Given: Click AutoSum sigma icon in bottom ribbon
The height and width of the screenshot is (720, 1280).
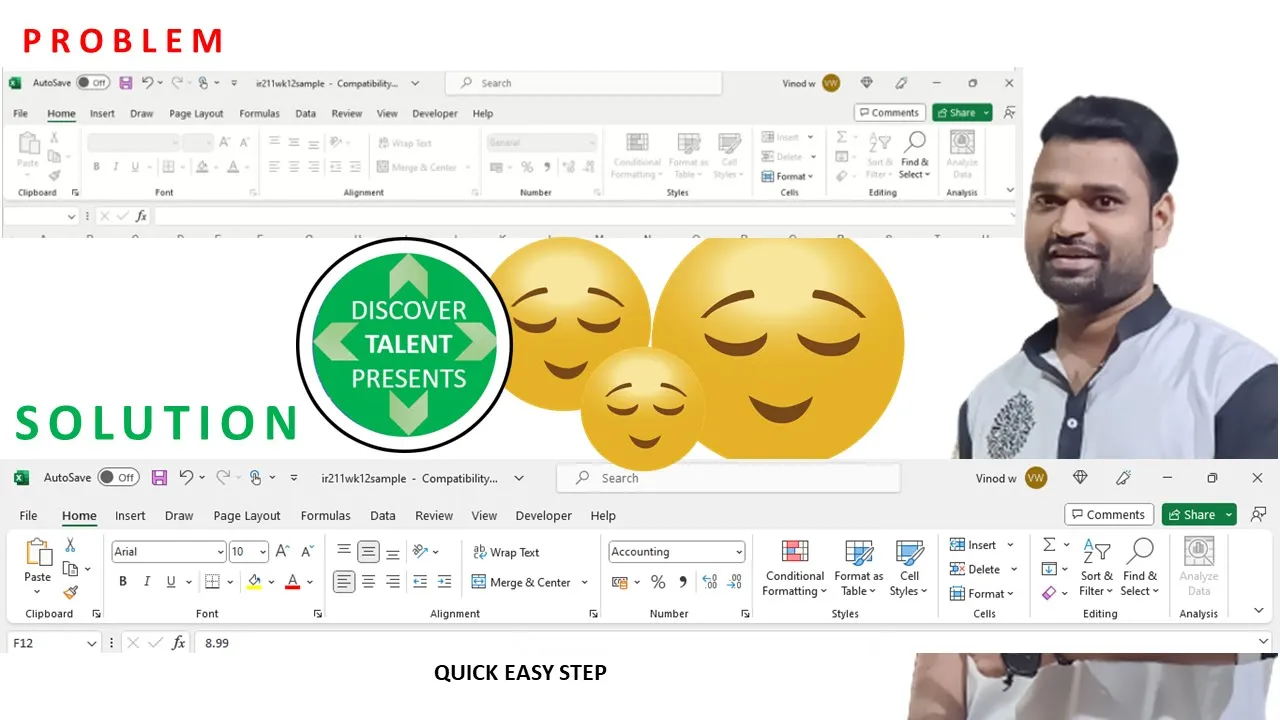Looking at the screenshot, I should click(x=1049, y=545).
